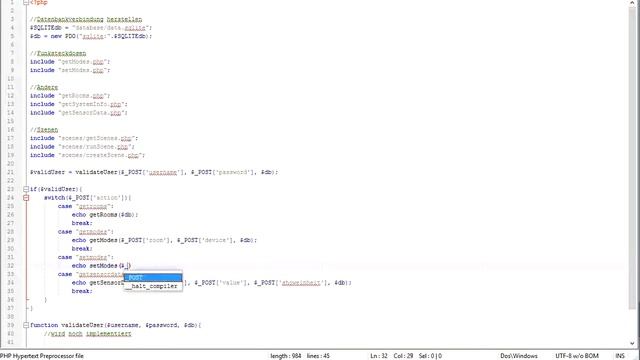Click the break; statement on line 27
Viewport: 640px width, 360px height.
point(82,223)
